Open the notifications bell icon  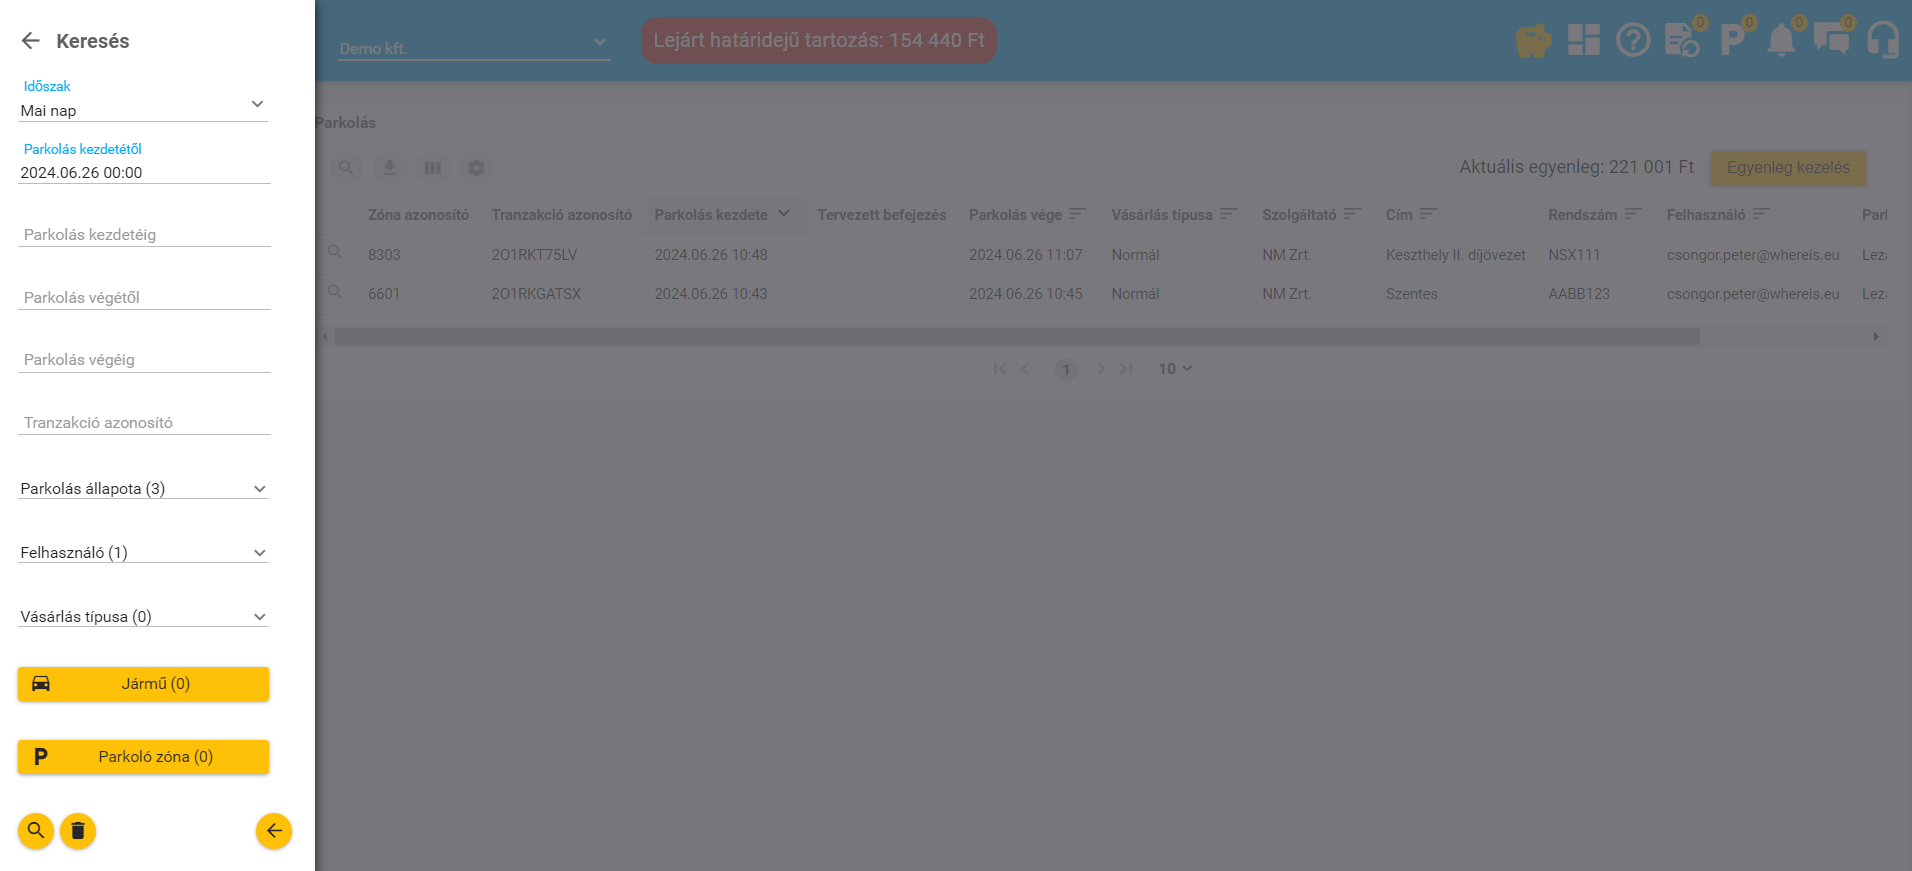1781,41
